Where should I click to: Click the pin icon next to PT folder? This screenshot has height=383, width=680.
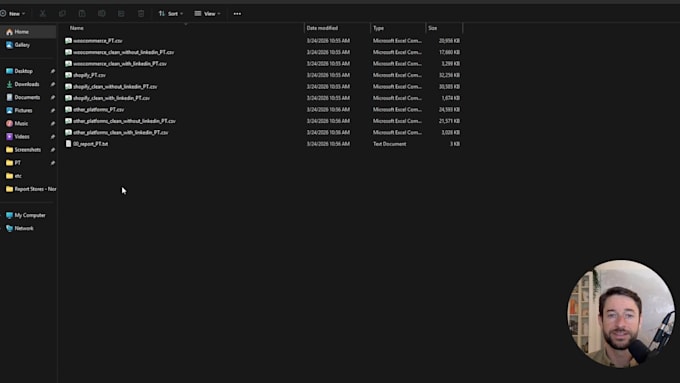click(x=52, y=163)
